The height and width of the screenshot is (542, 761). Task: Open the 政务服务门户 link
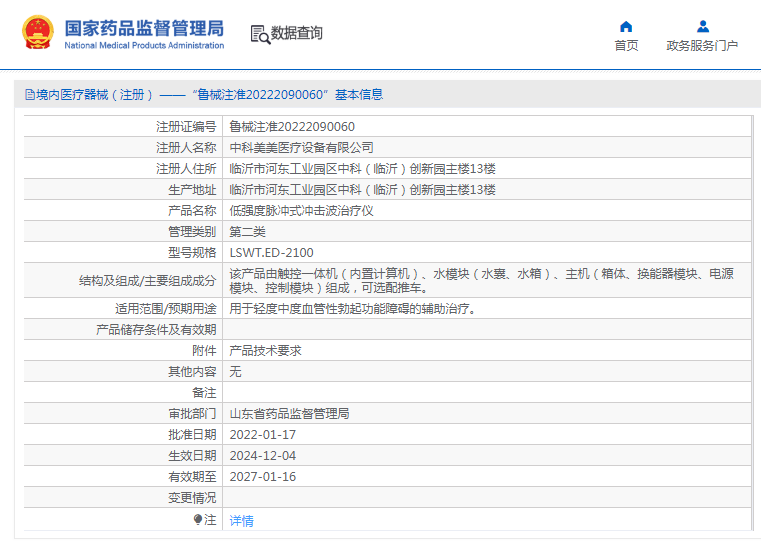pyautogui.click(x=702, y=46)
